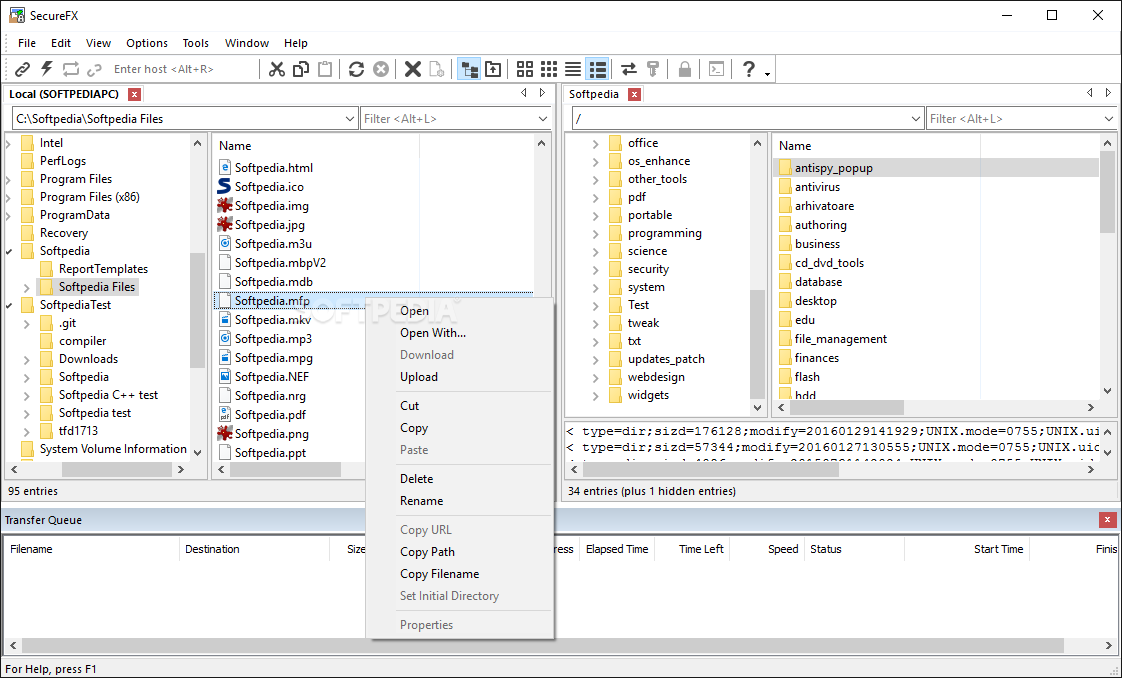Click remote tab scroll left arrow

1089,93
